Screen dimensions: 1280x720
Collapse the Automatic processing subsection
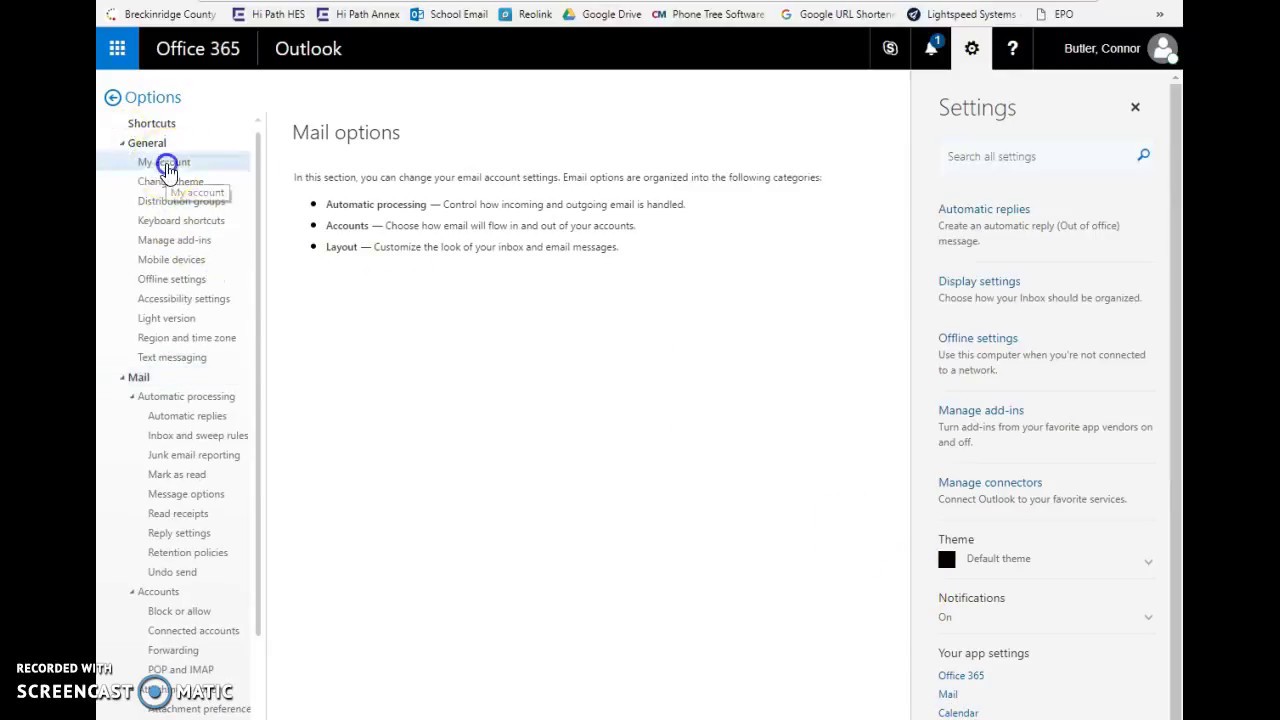132,397
